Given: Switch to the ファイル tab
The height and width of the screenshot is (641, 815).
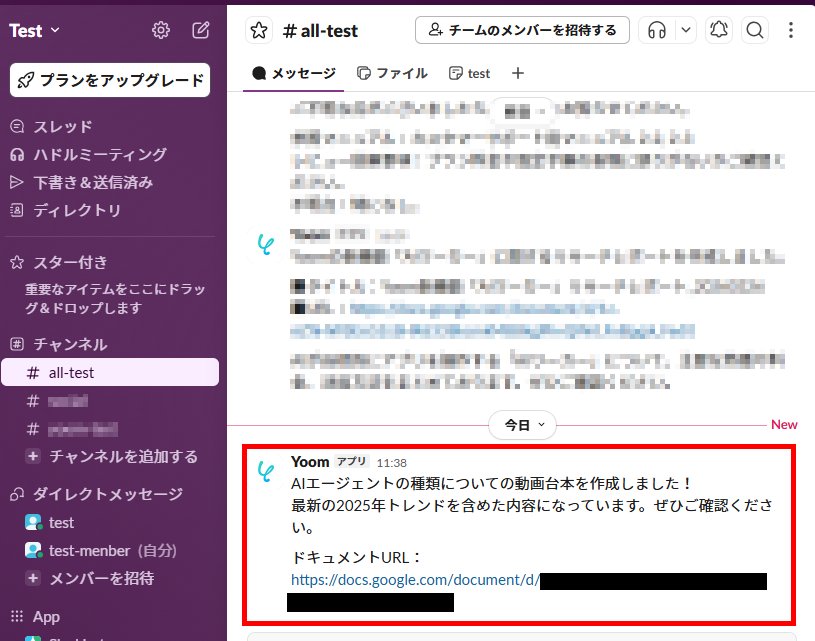Looking at the screenshot, I should 392,73.
